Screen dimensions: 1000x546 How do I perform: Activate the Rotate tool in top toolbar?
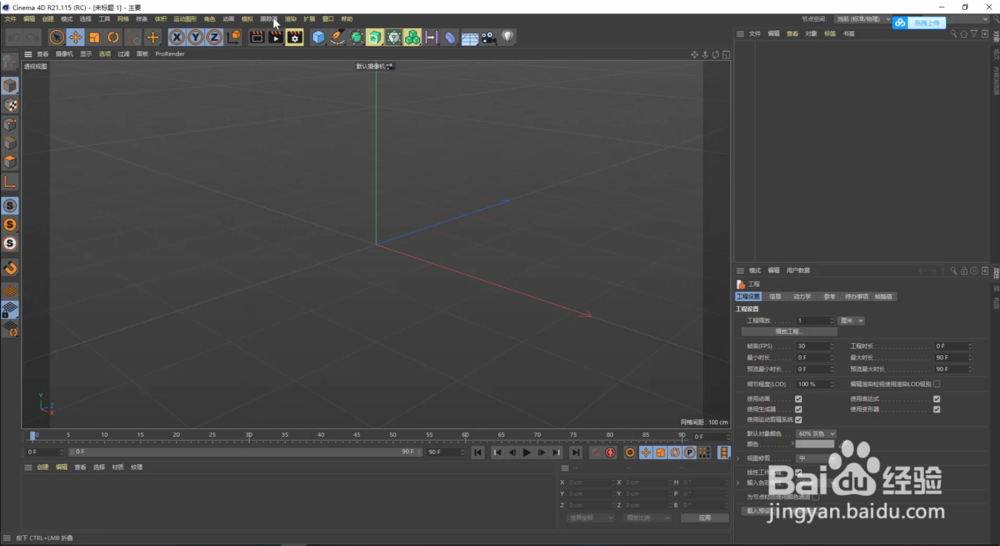[113, 38]
